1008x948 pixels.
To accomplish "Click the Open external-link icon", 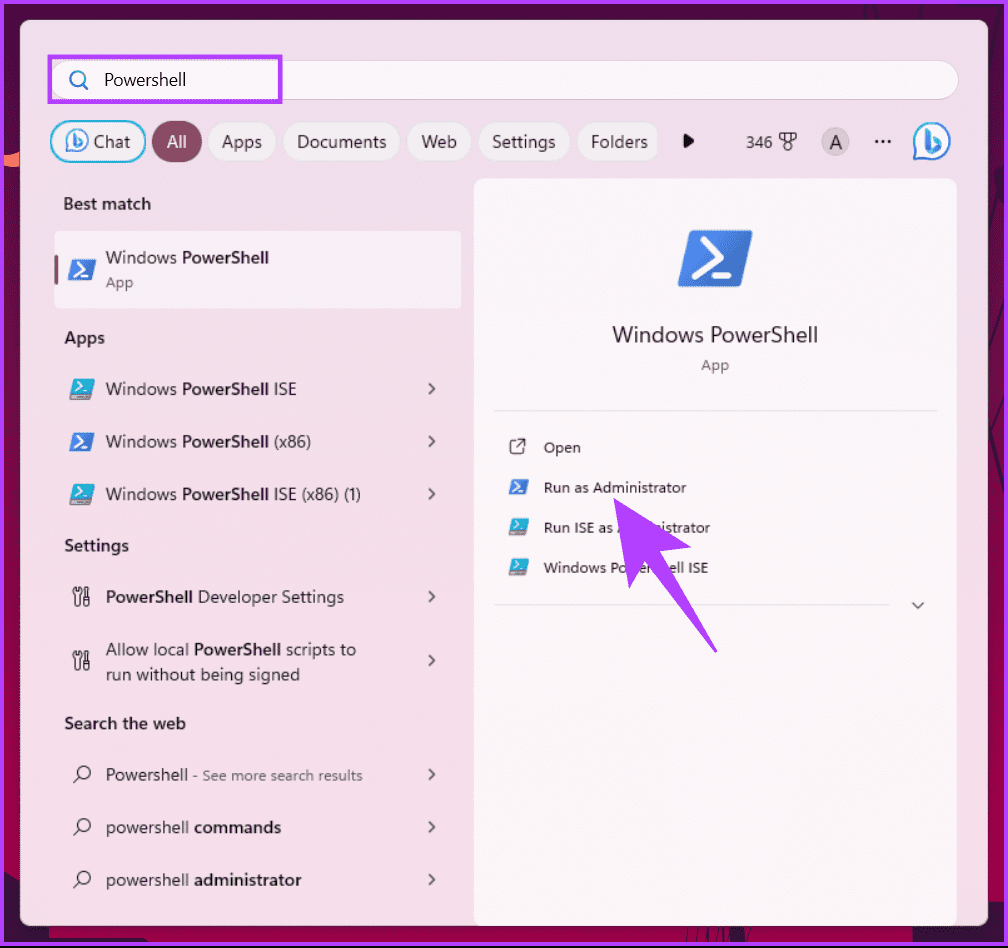I will pos(518,447).
